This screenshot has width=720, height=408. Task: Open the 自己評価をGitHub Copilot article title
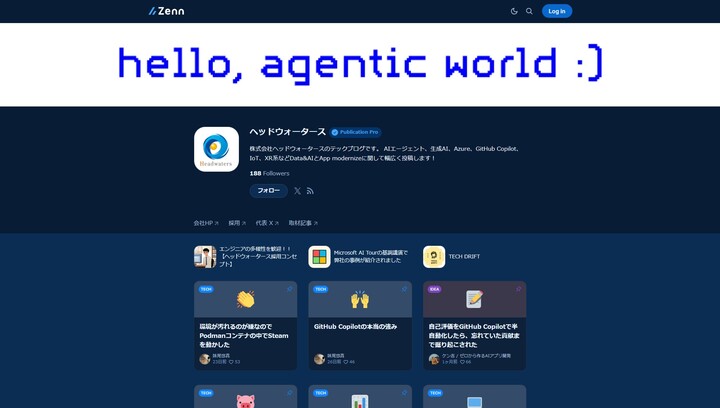tap(474, 335)
